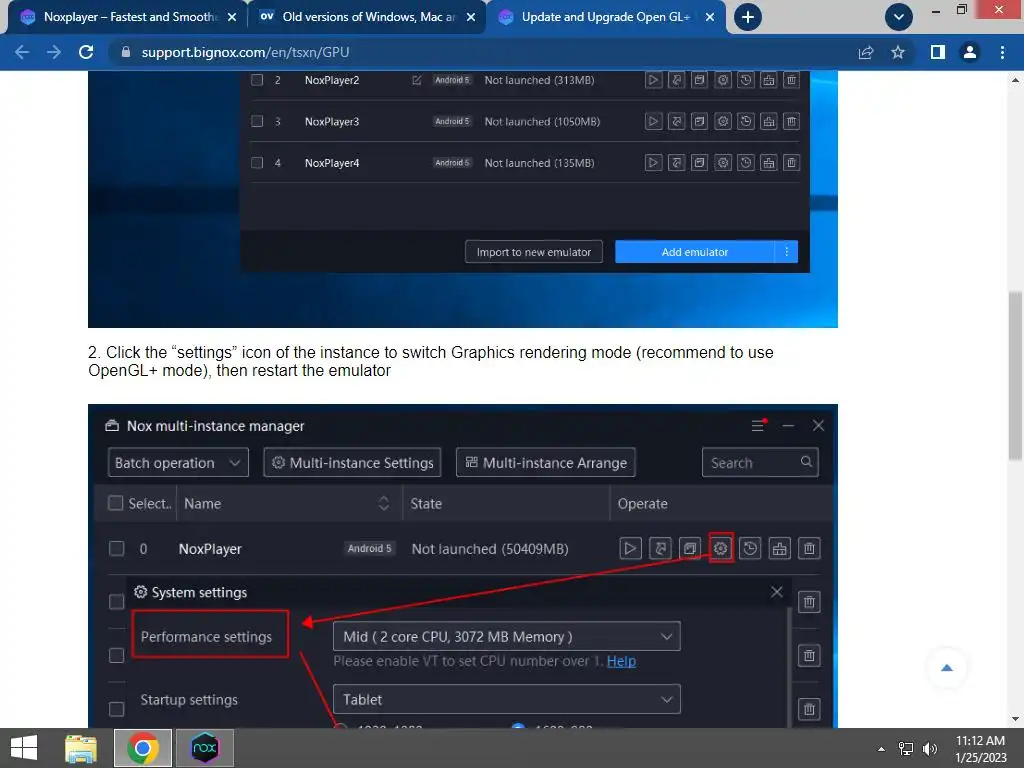This screenshot has height=768, width=1024.
Task: Open settings gear for NoxPlayer instance 0
Action: (720, 549)
